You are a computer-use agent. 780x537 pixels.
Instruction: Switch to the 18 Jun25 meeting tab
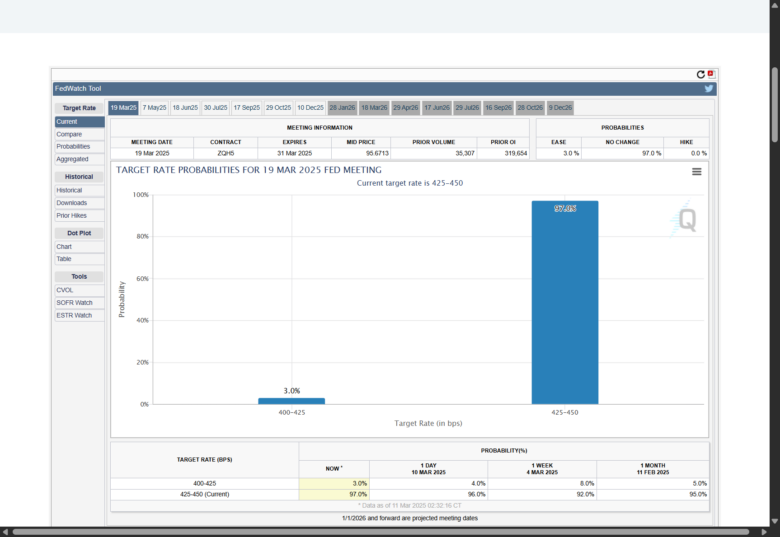click(185, 107)
